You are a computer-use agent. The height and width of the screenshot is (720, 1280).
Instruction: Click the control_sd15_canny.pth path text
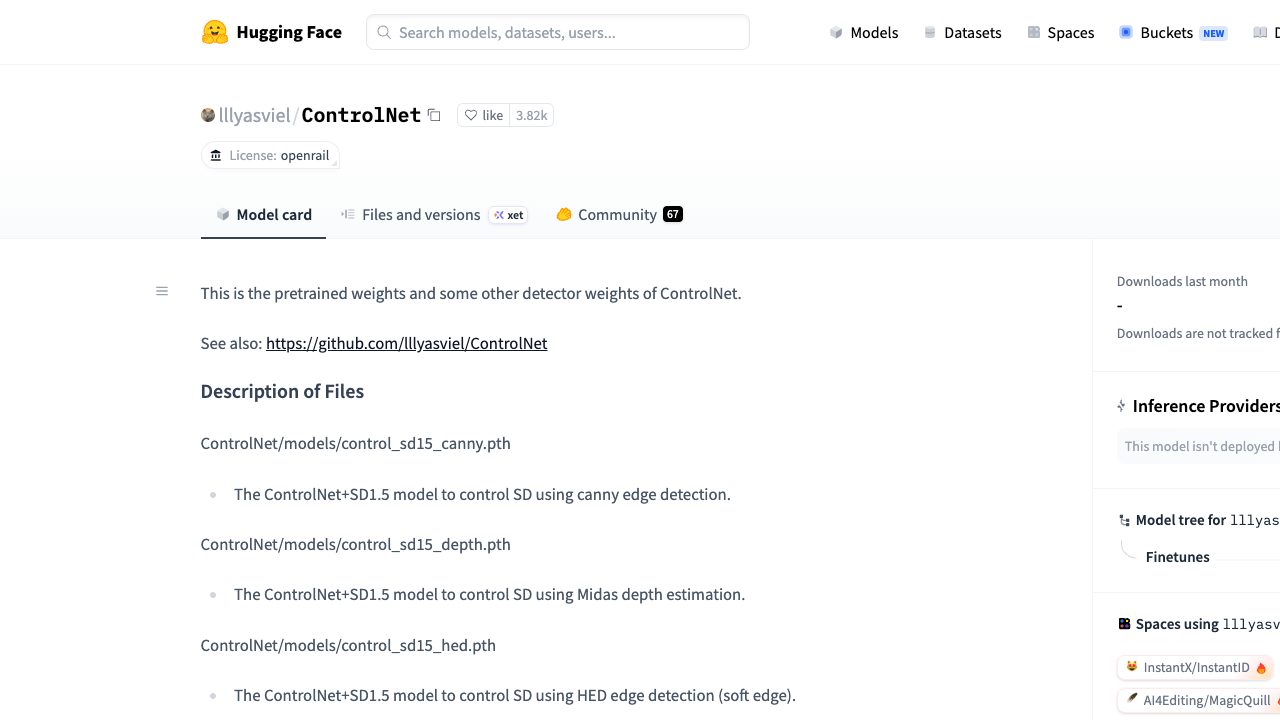point(356,443)
